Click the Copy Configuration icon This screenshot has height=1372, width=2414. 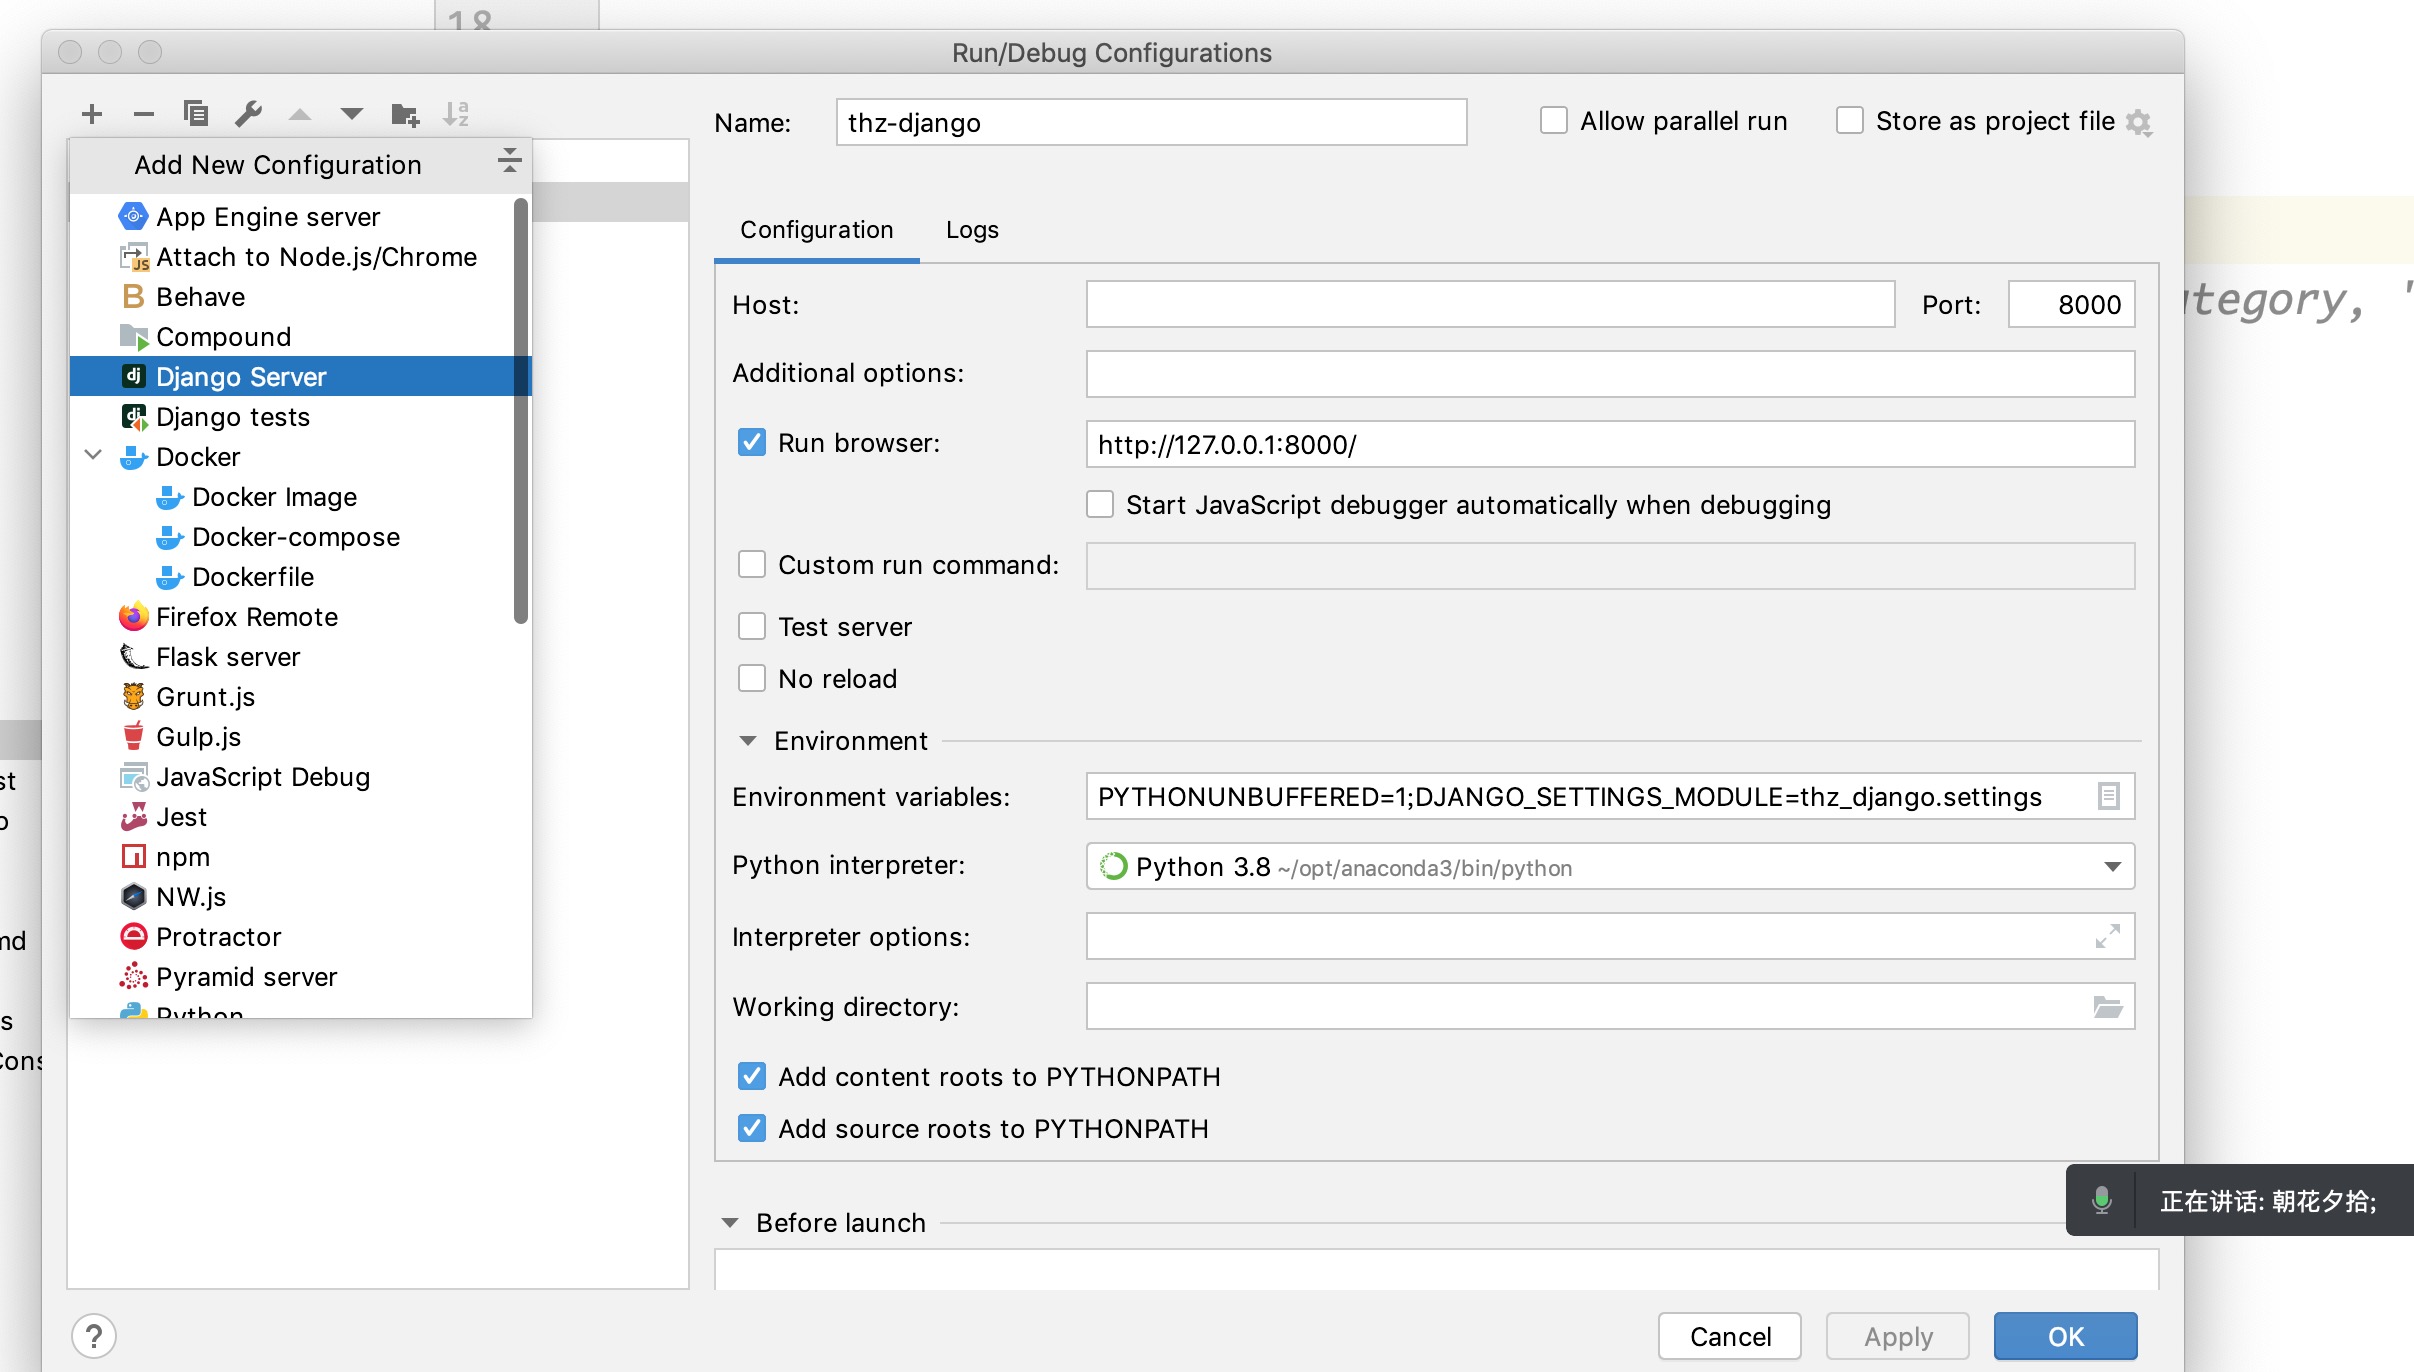196,114
